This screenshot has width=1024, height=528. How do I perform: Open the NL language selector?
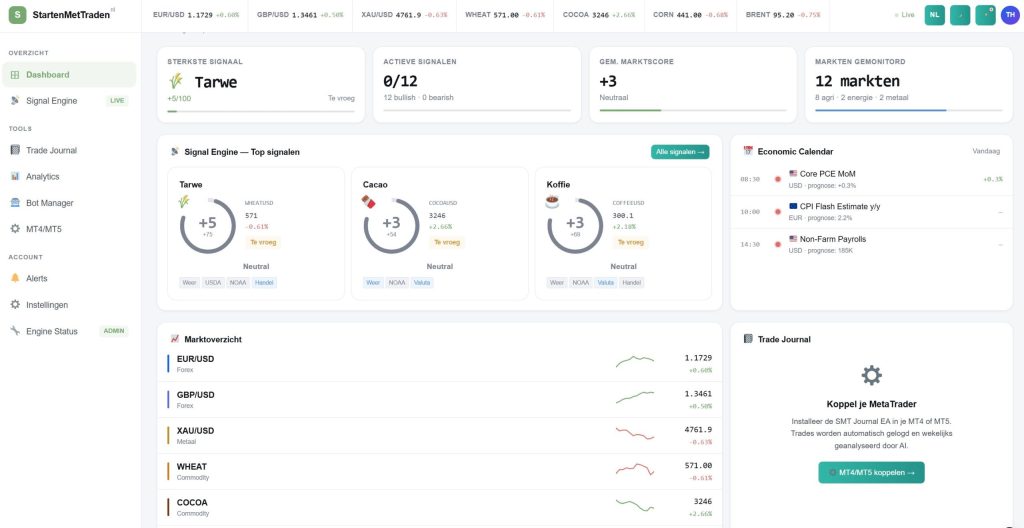(935, 15)
